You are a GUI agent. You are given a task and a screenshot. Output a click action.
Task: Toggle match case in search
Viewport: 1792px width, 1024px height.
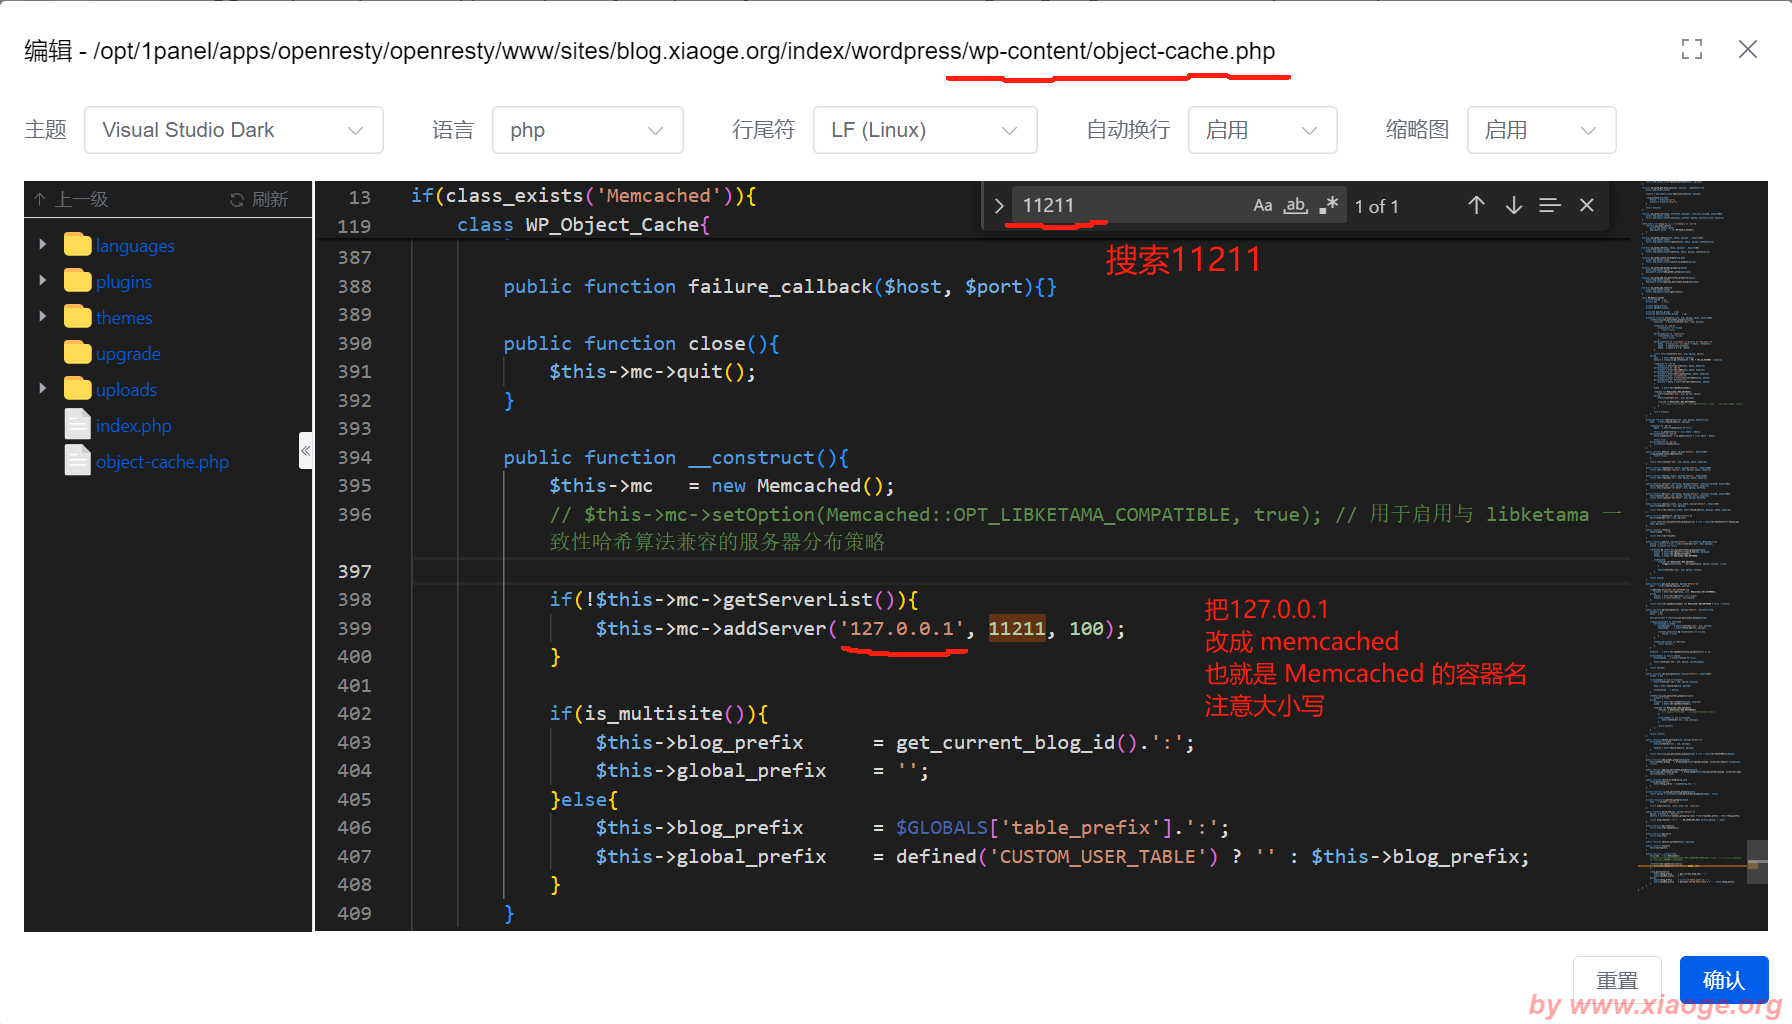(1262, 205)
